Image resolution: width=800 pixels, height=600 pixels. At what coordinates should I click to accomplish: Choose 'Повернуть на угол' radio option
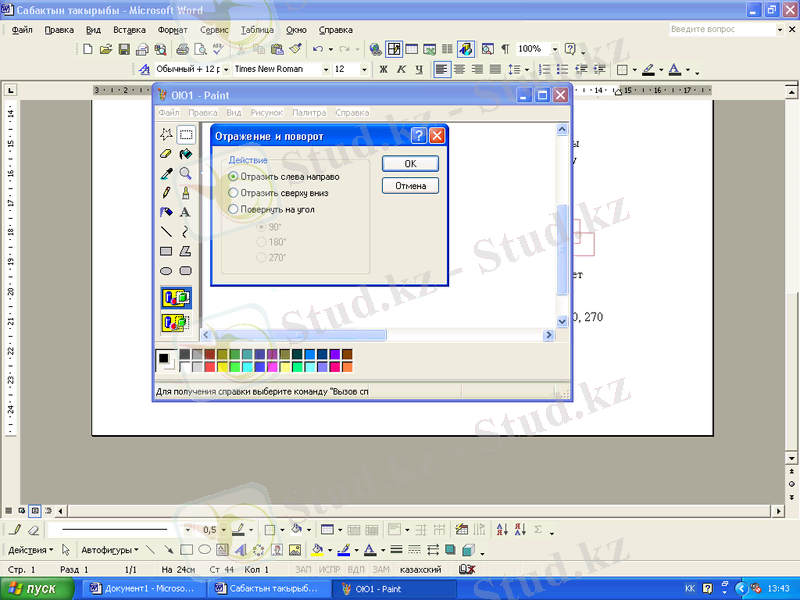tap(234, 210)
